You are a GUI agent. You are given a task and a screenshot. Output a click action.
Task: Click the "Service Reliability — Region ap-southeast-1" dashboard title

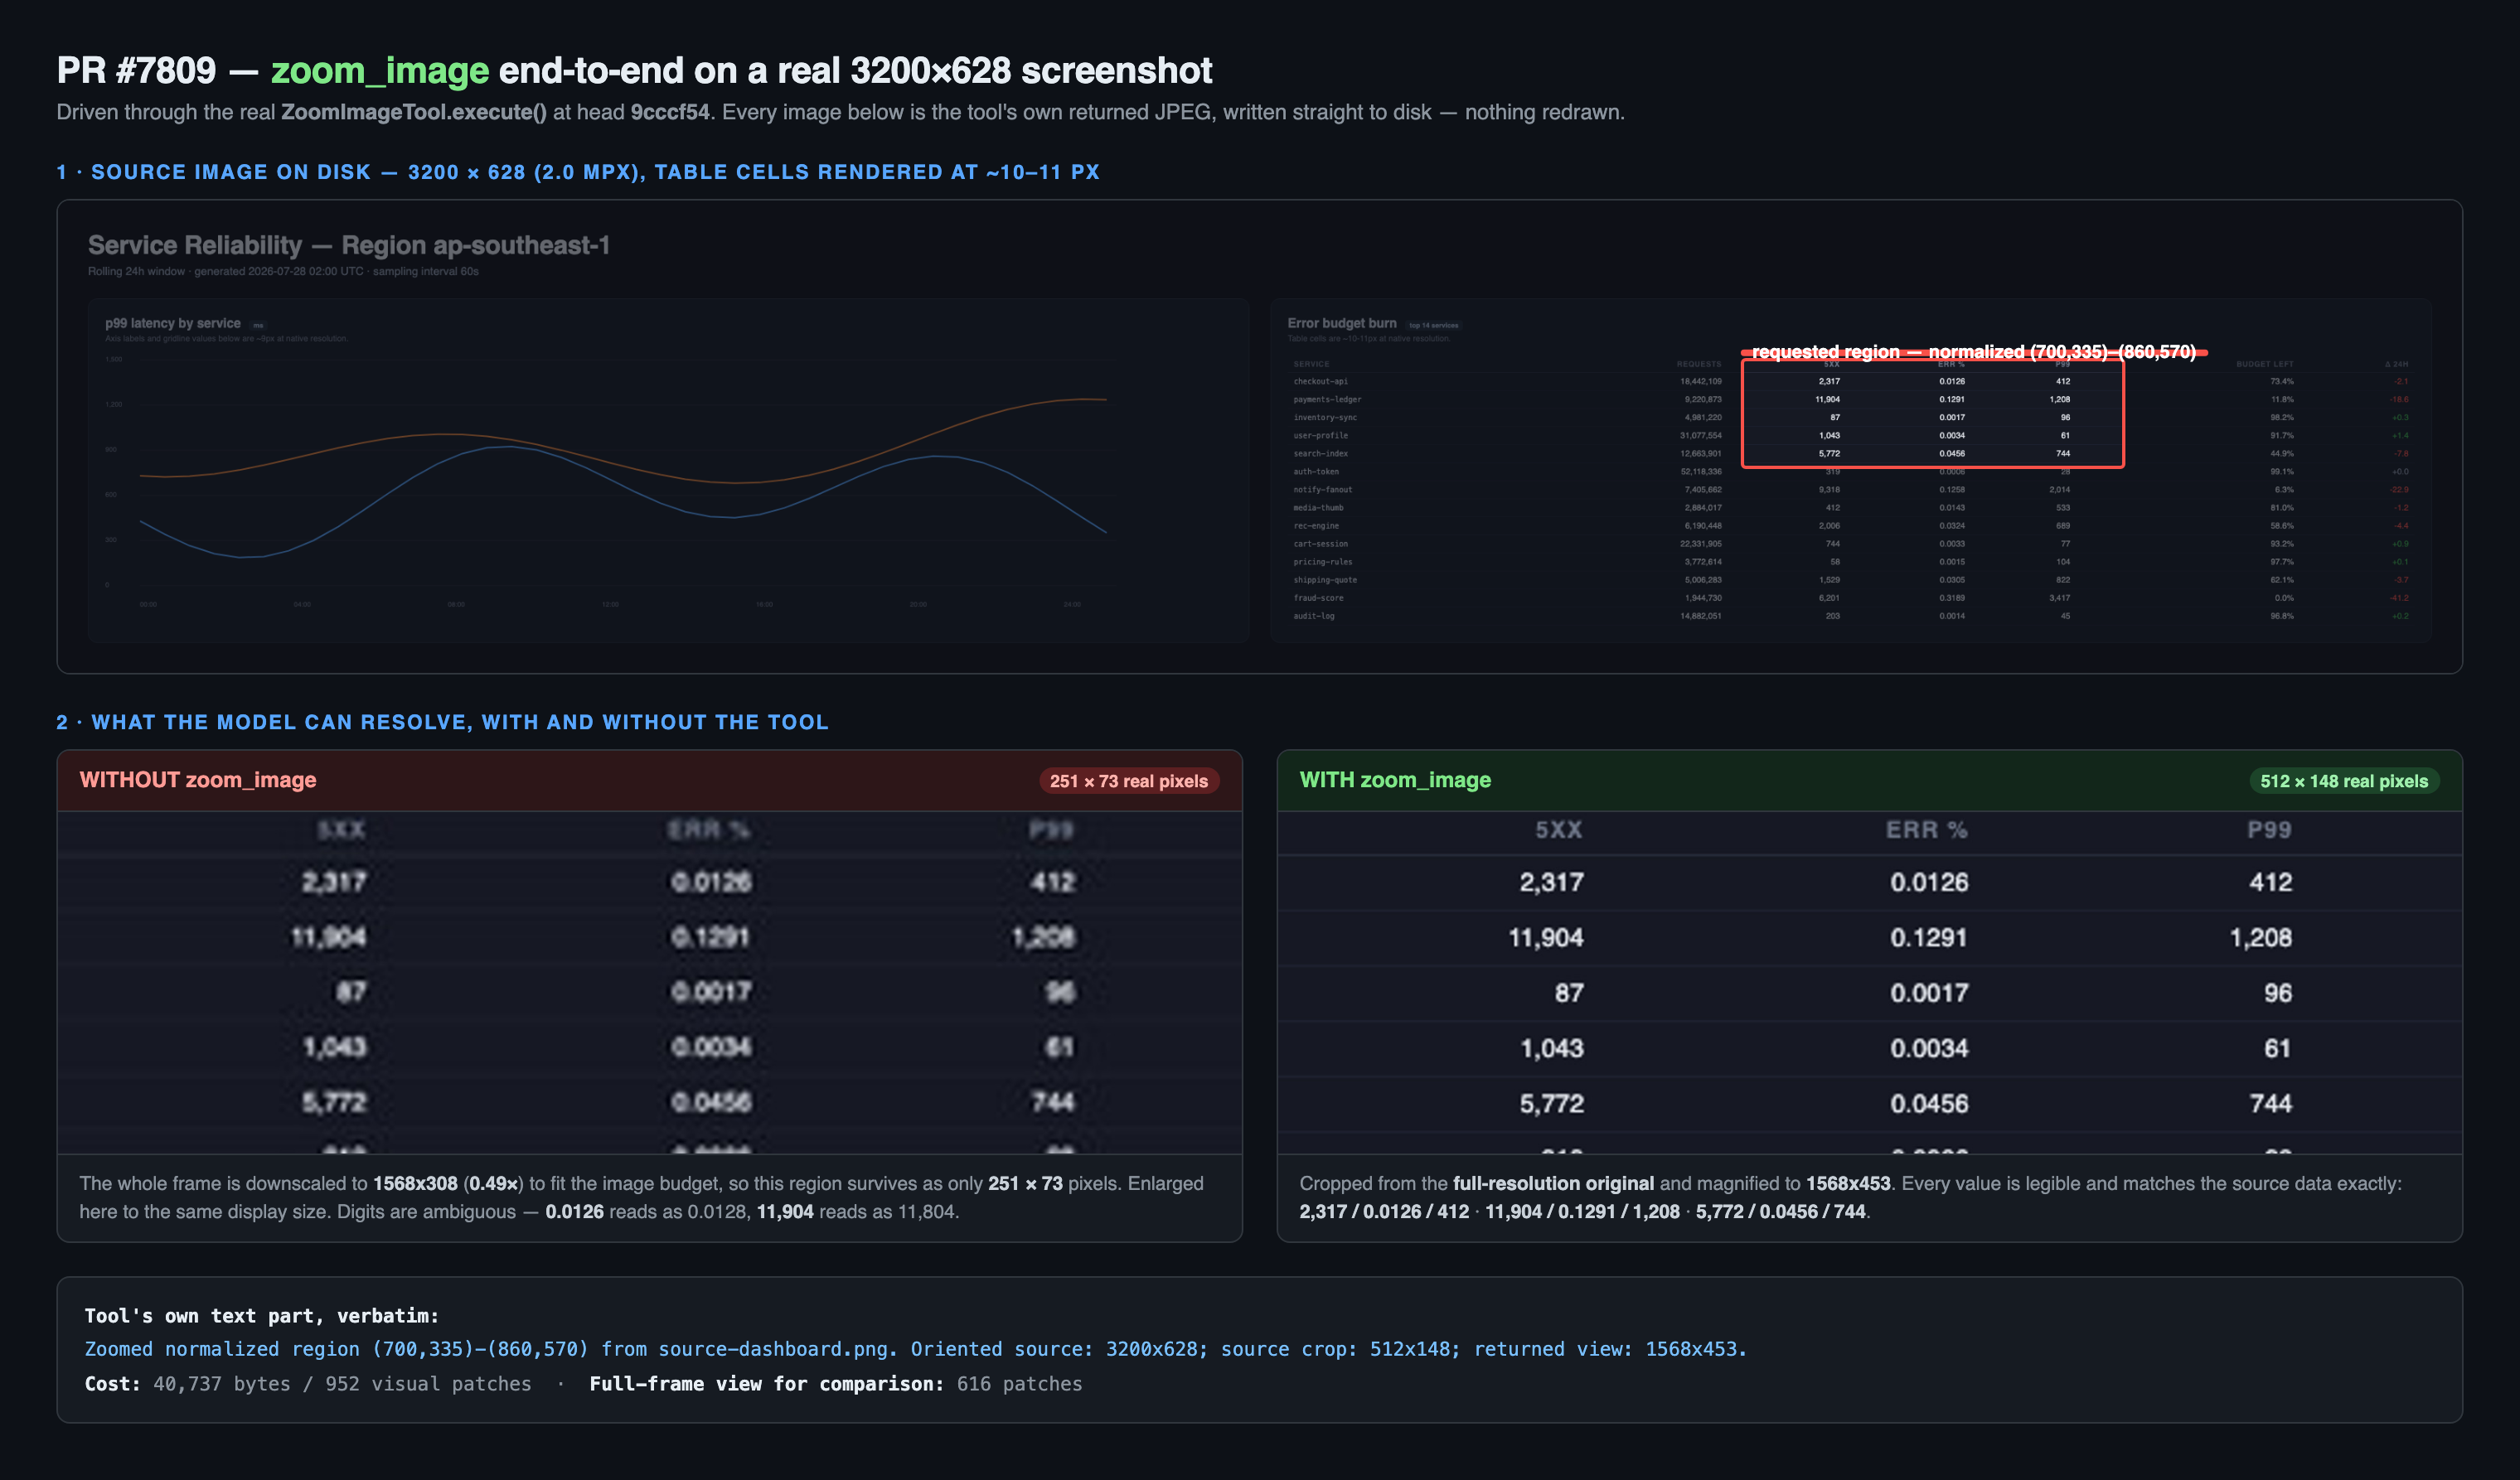(349, 245)
